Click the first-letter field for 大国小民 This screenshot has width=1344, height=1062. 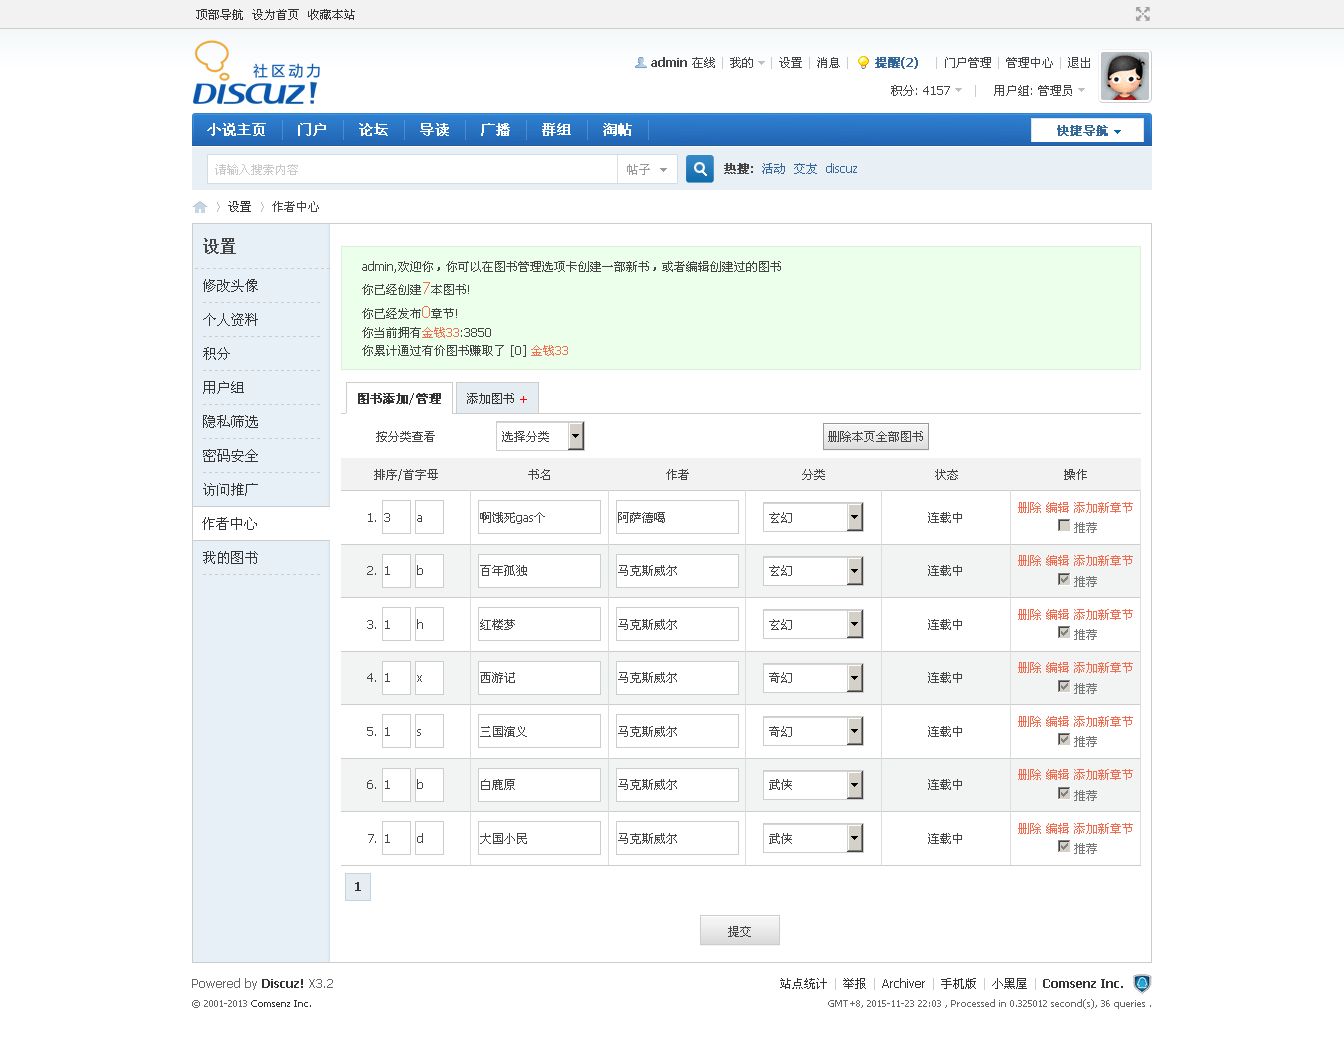point(429,838)
